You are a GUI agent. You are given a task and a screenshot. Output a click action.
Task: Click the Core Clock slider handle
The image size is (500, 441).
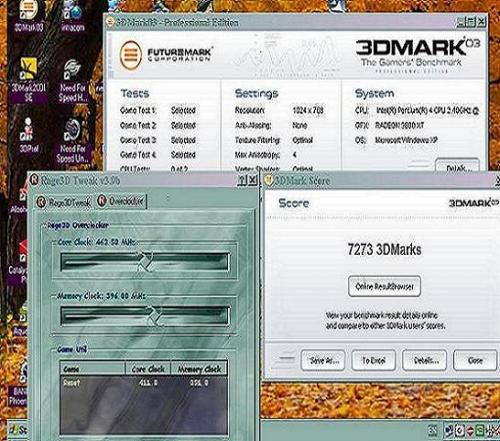coord(145,262)
